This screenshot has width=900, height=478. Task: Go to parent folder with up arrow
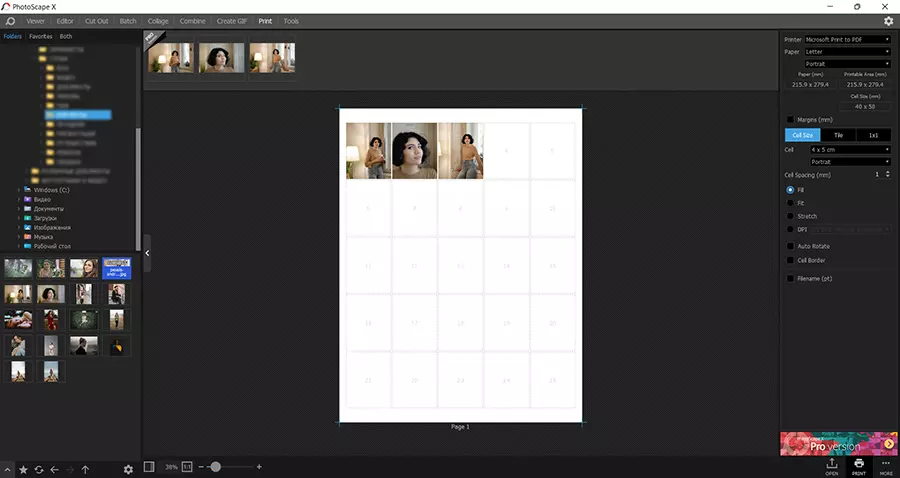tap(85, 469)
